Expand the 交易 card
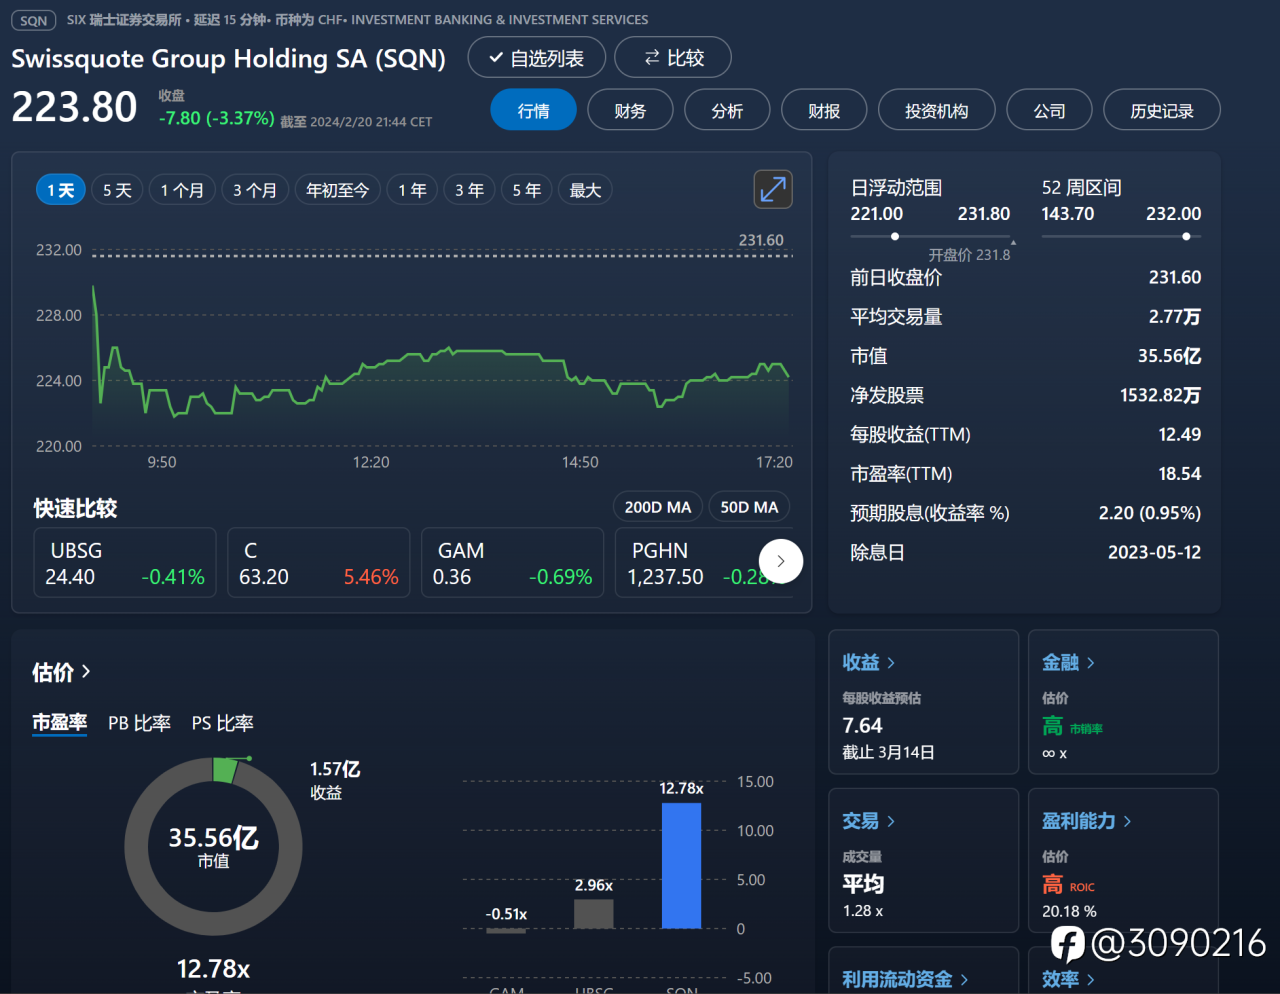This screenshot has height=994, width=1280. point(868,821)
